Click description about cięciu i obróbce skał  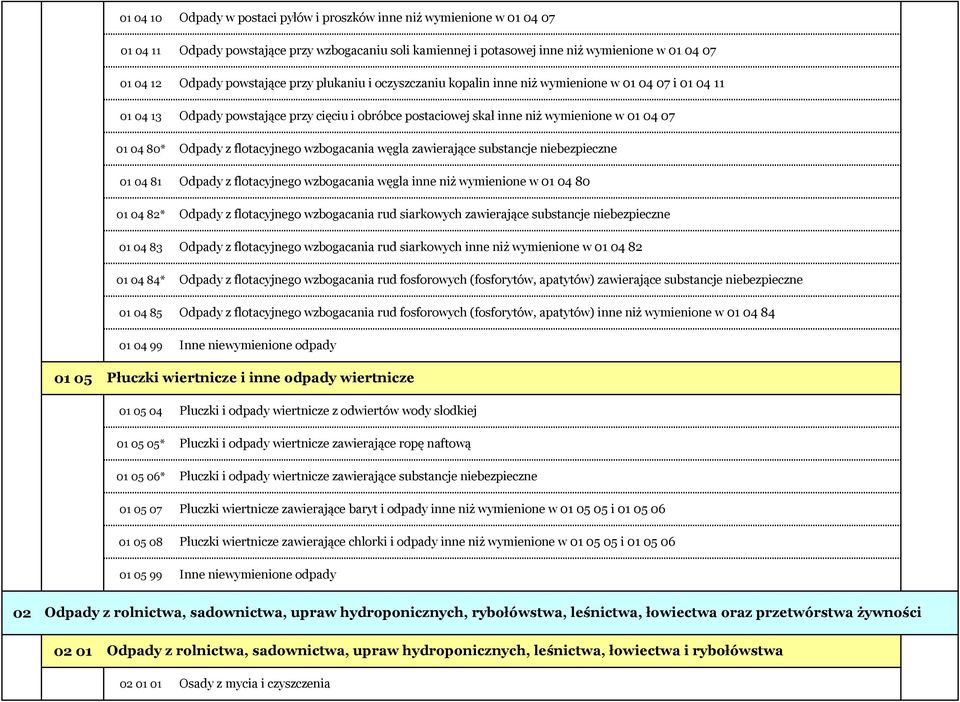point(427,116)
